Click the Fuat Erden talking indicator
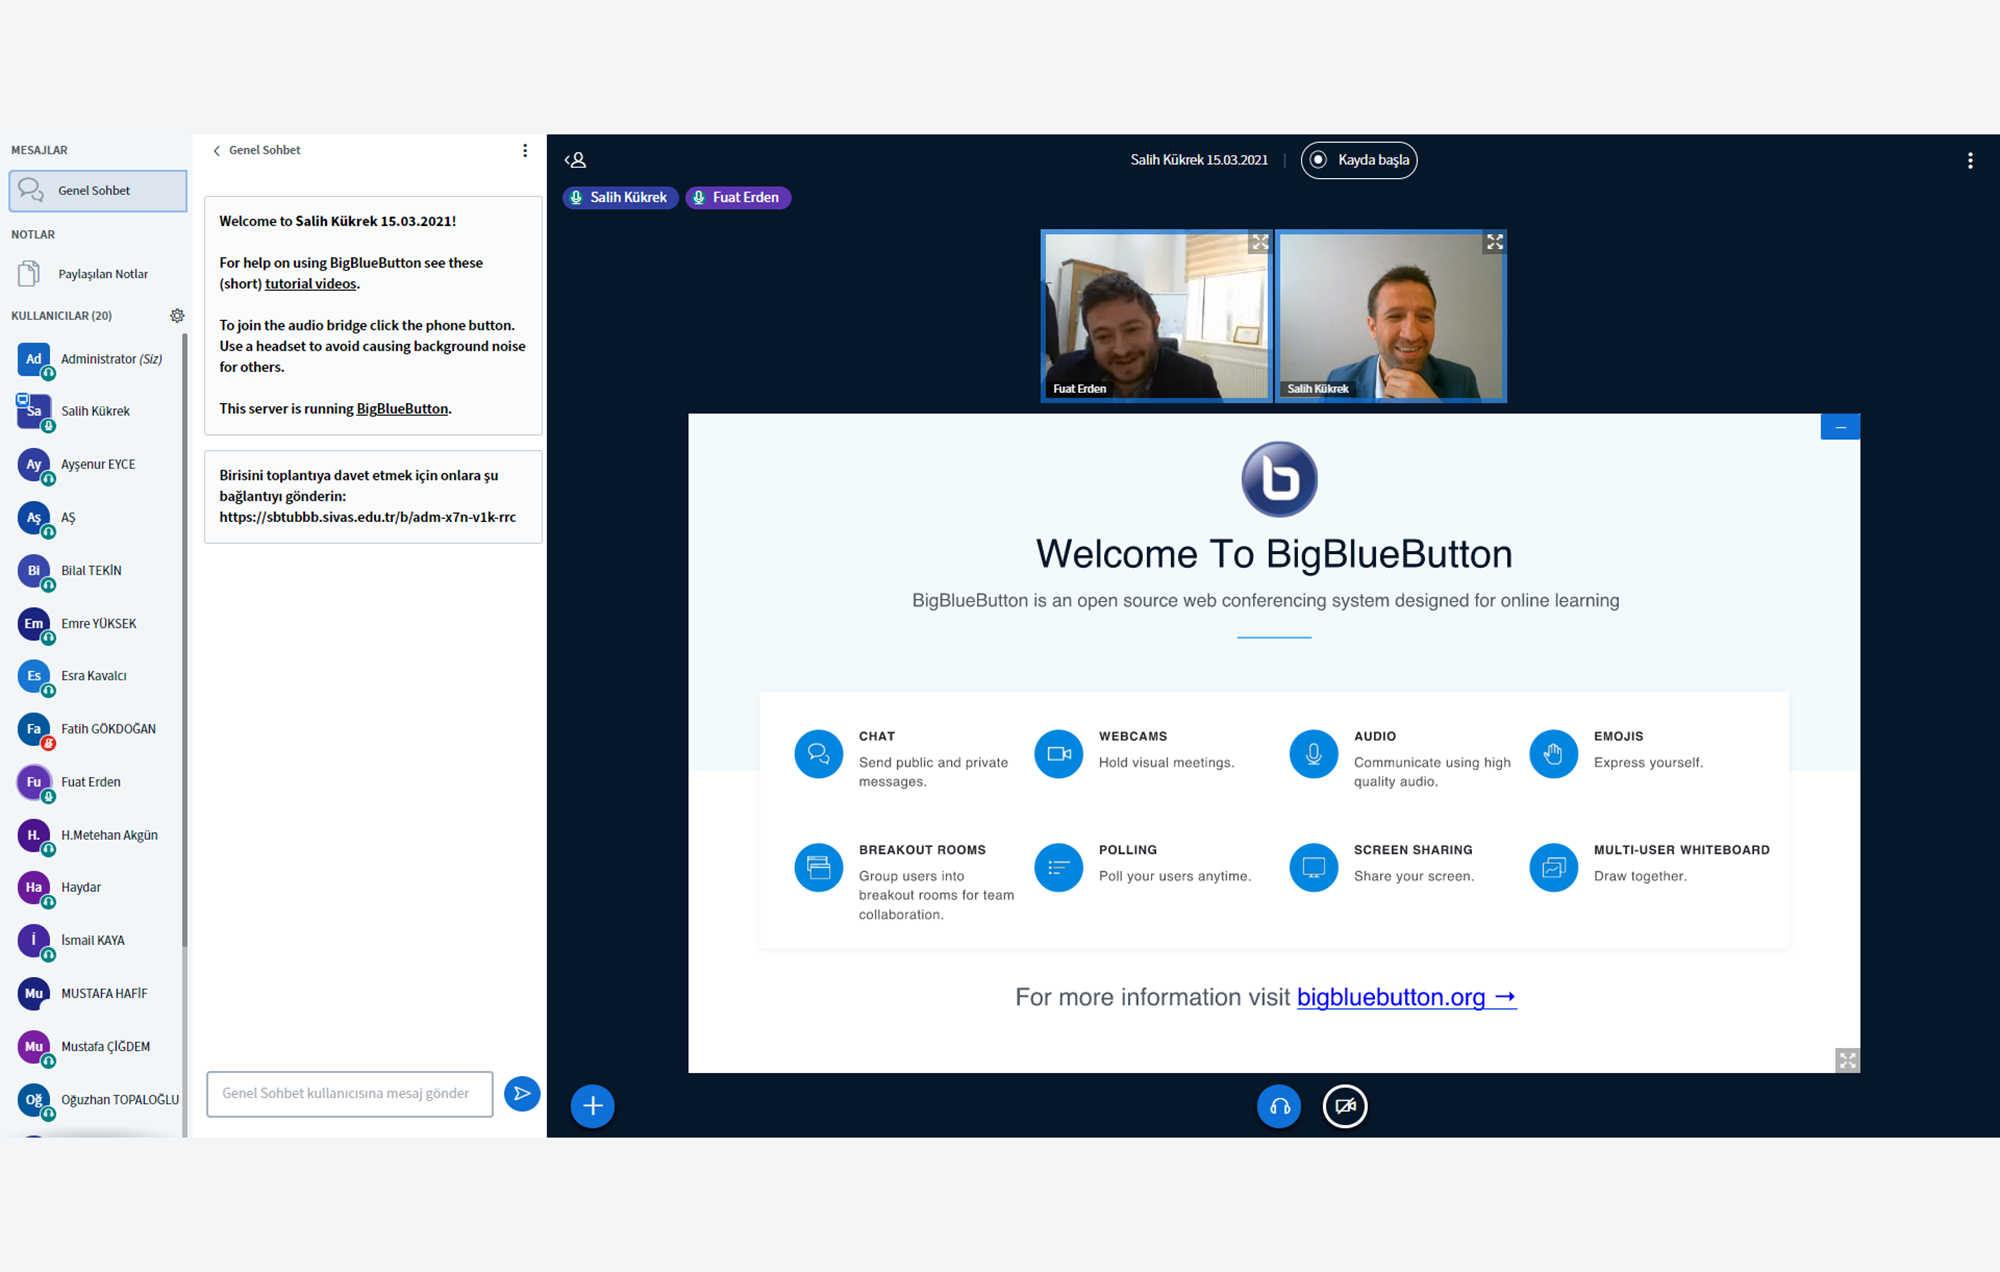Viewport: 2000px width, 1272px height. (x=738, y=198)
